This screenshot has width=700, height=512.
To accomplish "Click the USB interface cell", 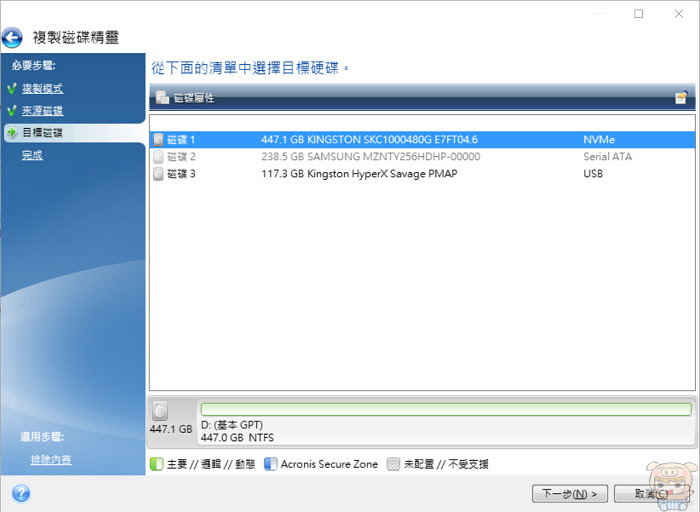I will (x=593, y=174).
